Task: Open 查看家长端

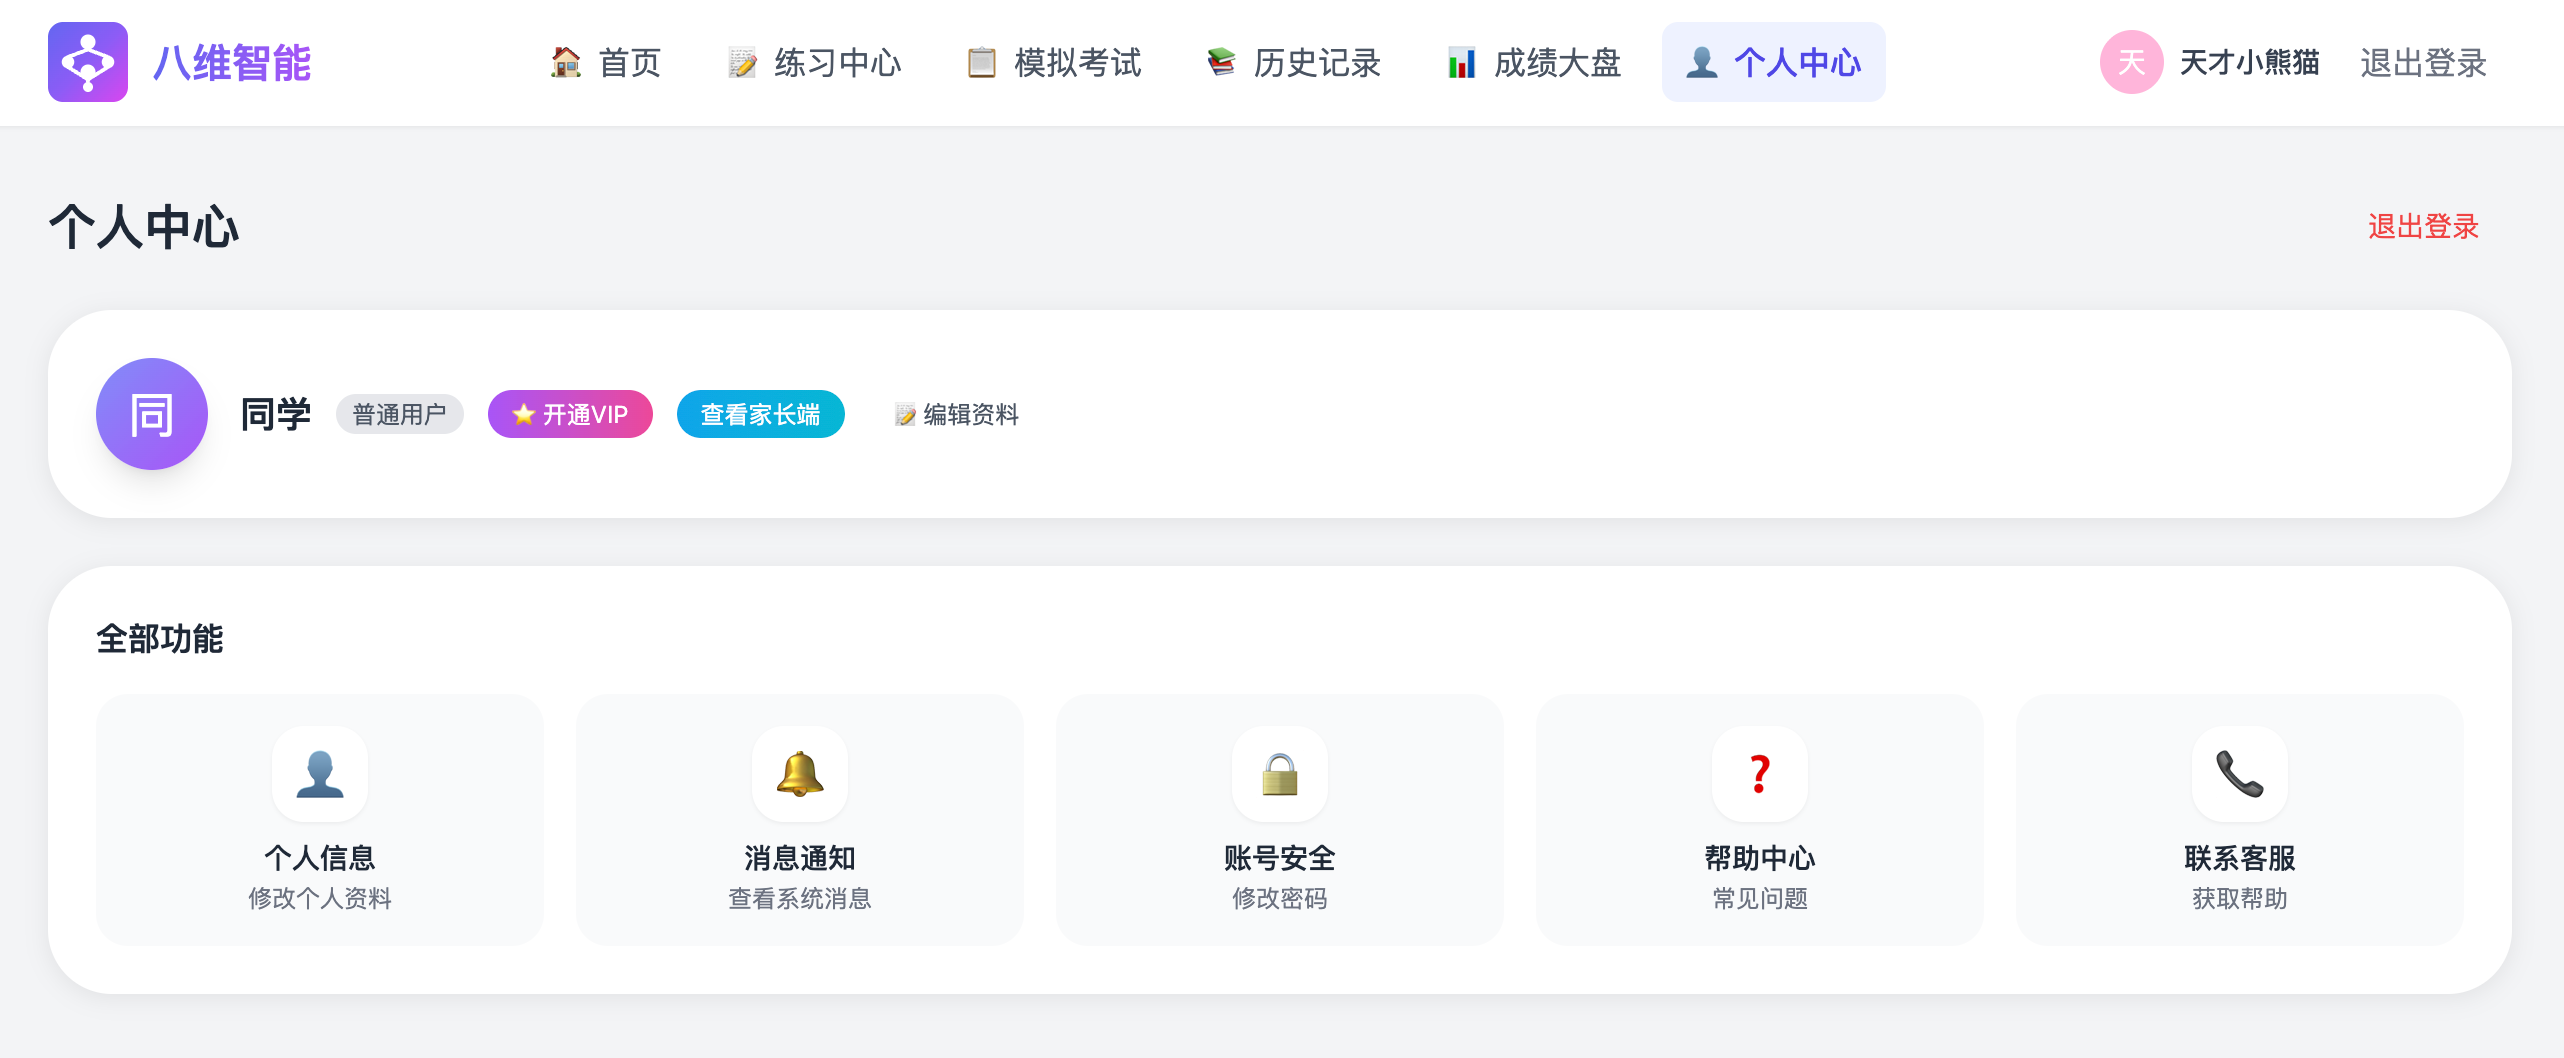Action: [760, 413]
